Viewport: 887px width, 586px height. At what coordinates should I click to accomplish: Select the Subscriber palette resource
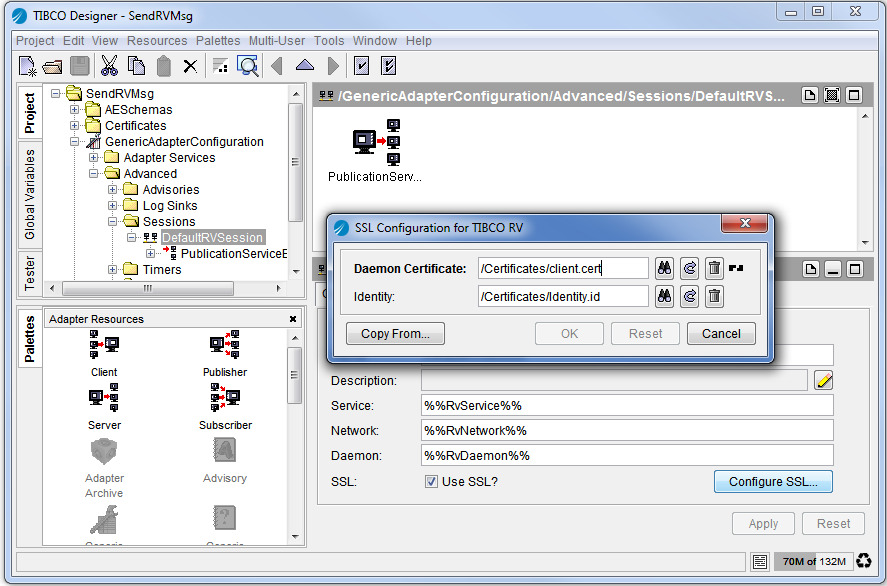[x=225, y=407]
